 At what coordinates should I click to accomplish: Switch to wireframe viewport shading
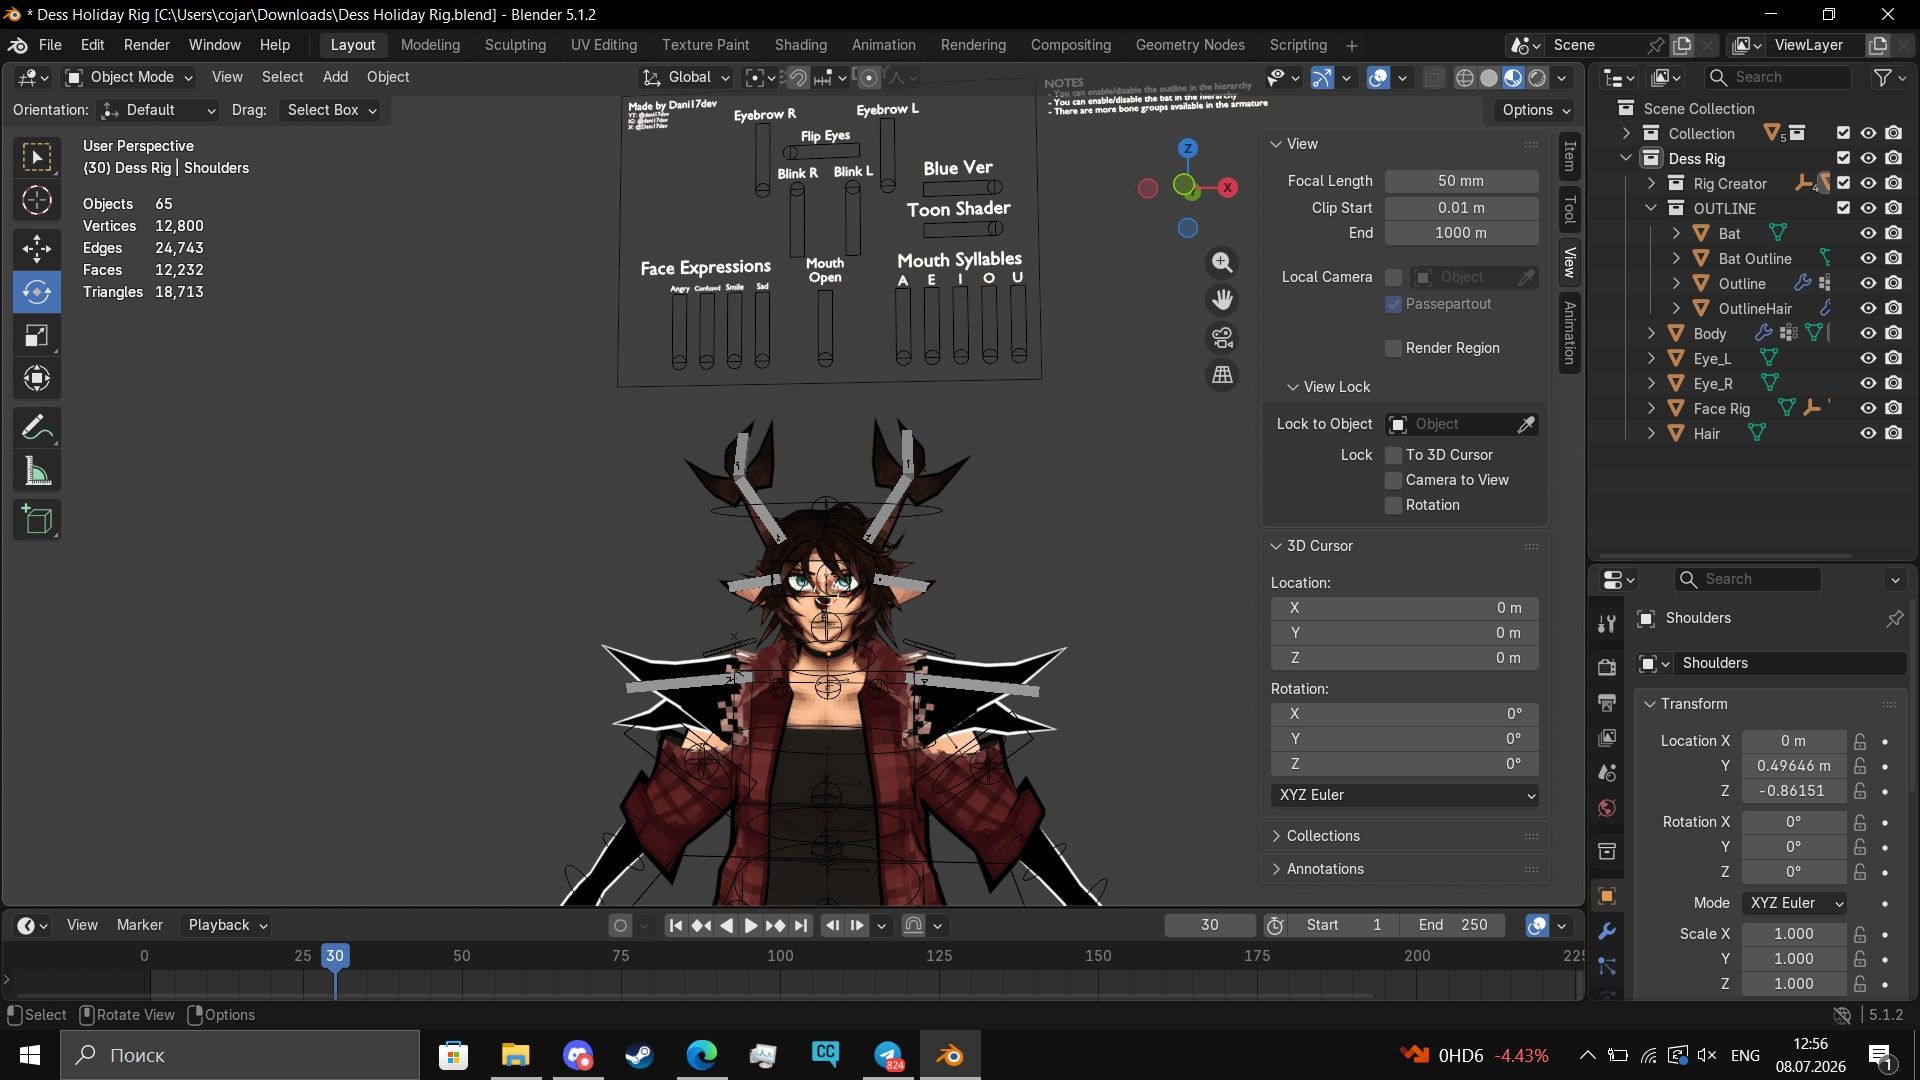point(1465,78)
